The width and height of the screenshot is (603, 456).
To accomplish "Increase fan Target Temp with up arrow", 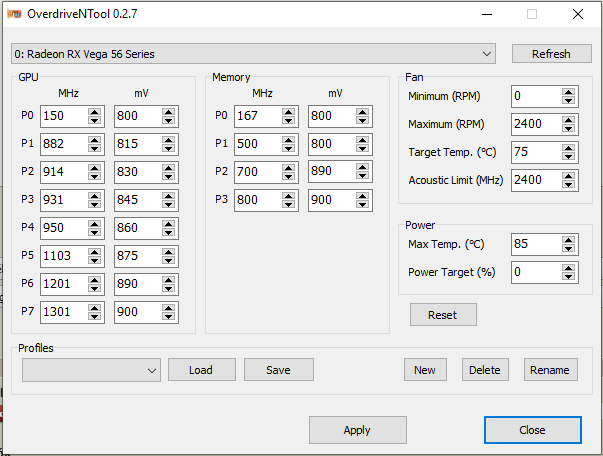I will (568, 148).
